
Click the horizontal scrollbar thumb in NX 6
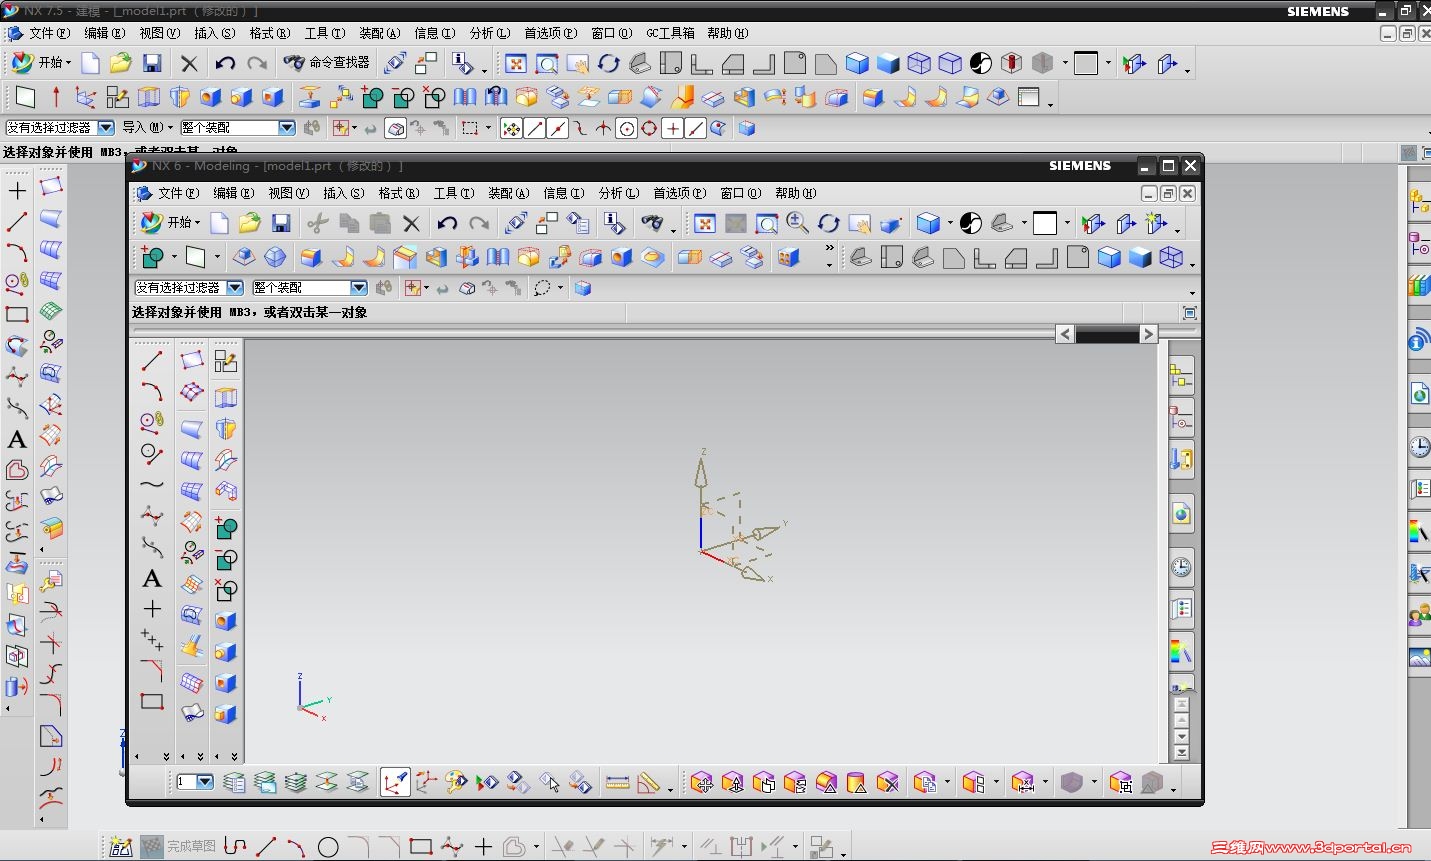1107,334
